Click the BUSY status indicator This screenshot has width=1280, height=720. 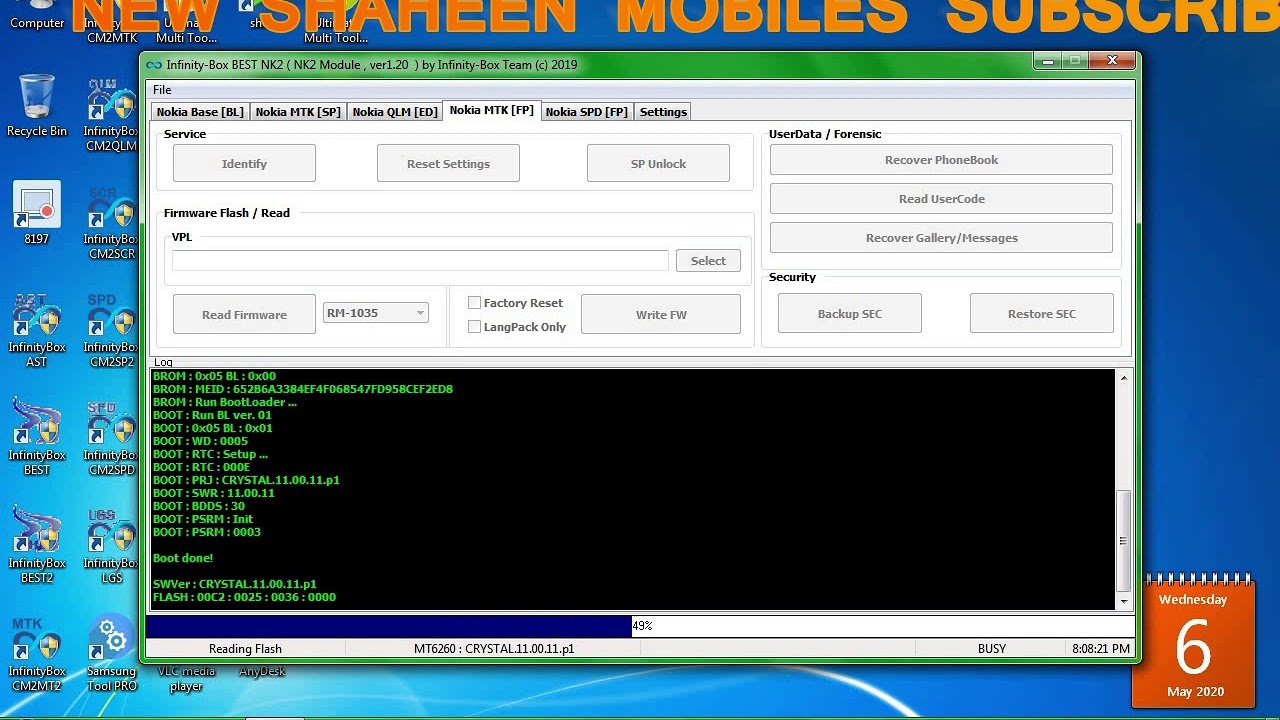(x=992, y=649)
